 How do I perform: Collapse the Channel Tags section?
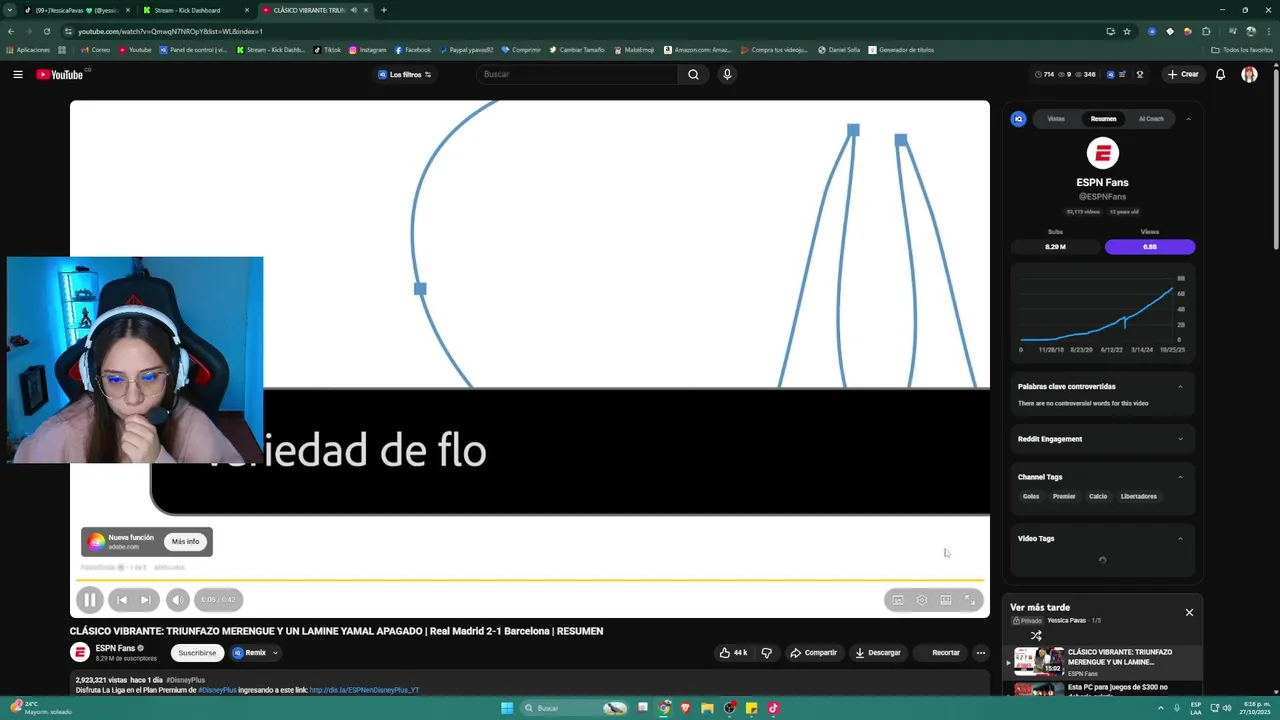click(x=1180, y=477)
